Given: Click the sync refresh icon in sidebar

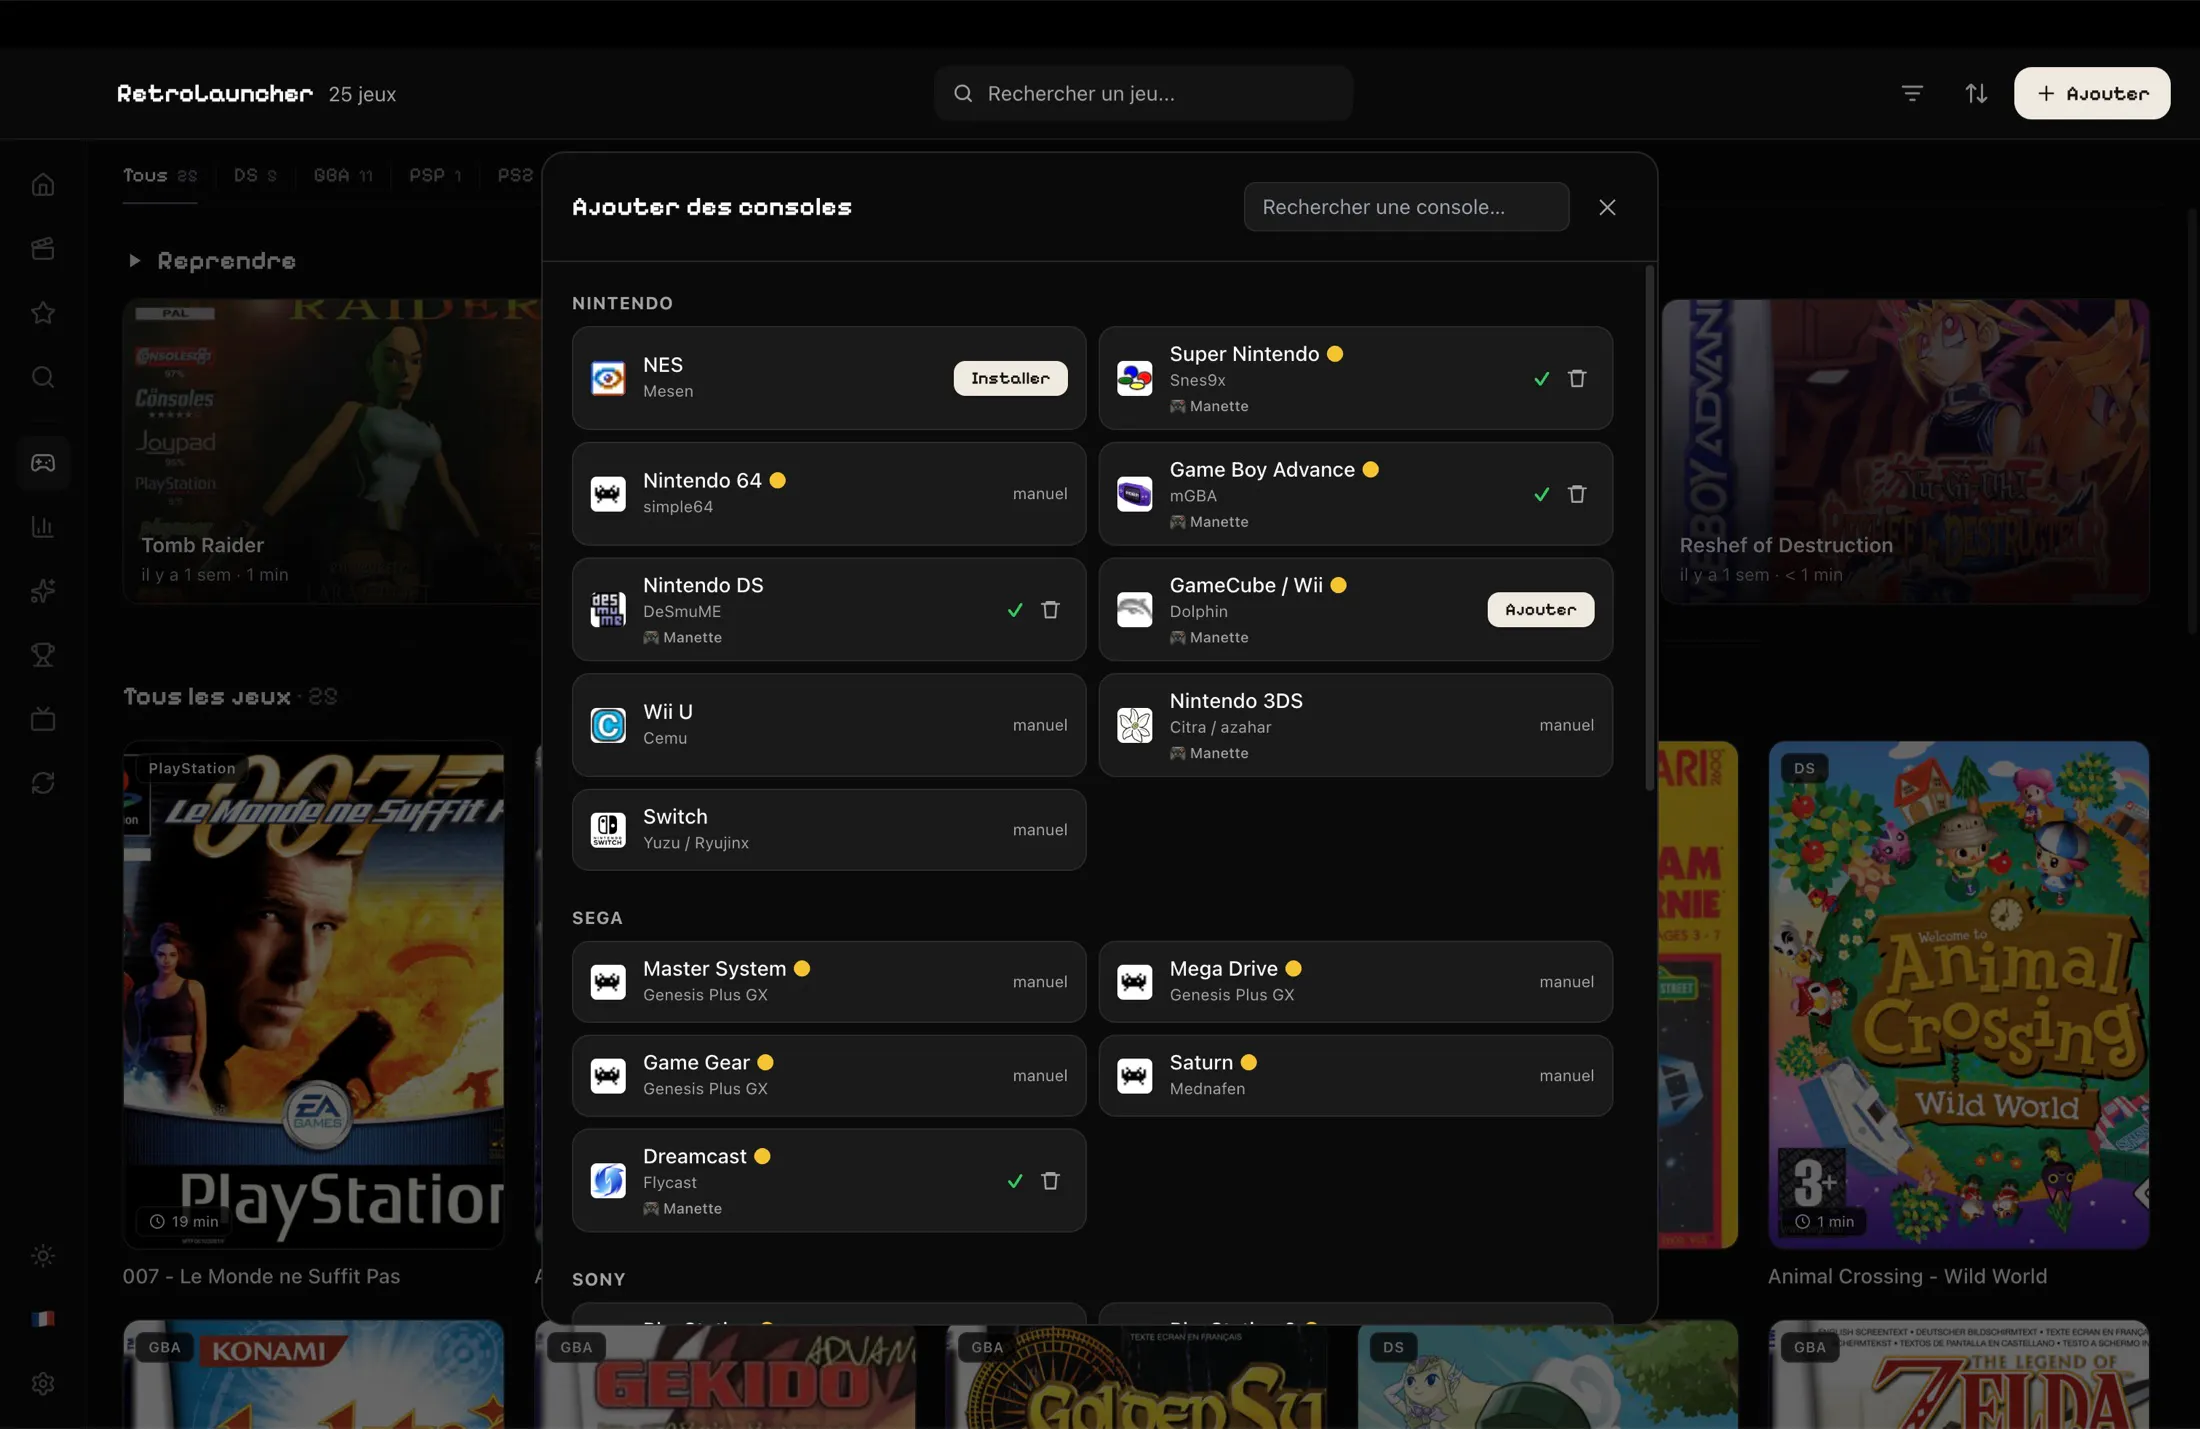Looking at the screenshot, I should 42,783.
